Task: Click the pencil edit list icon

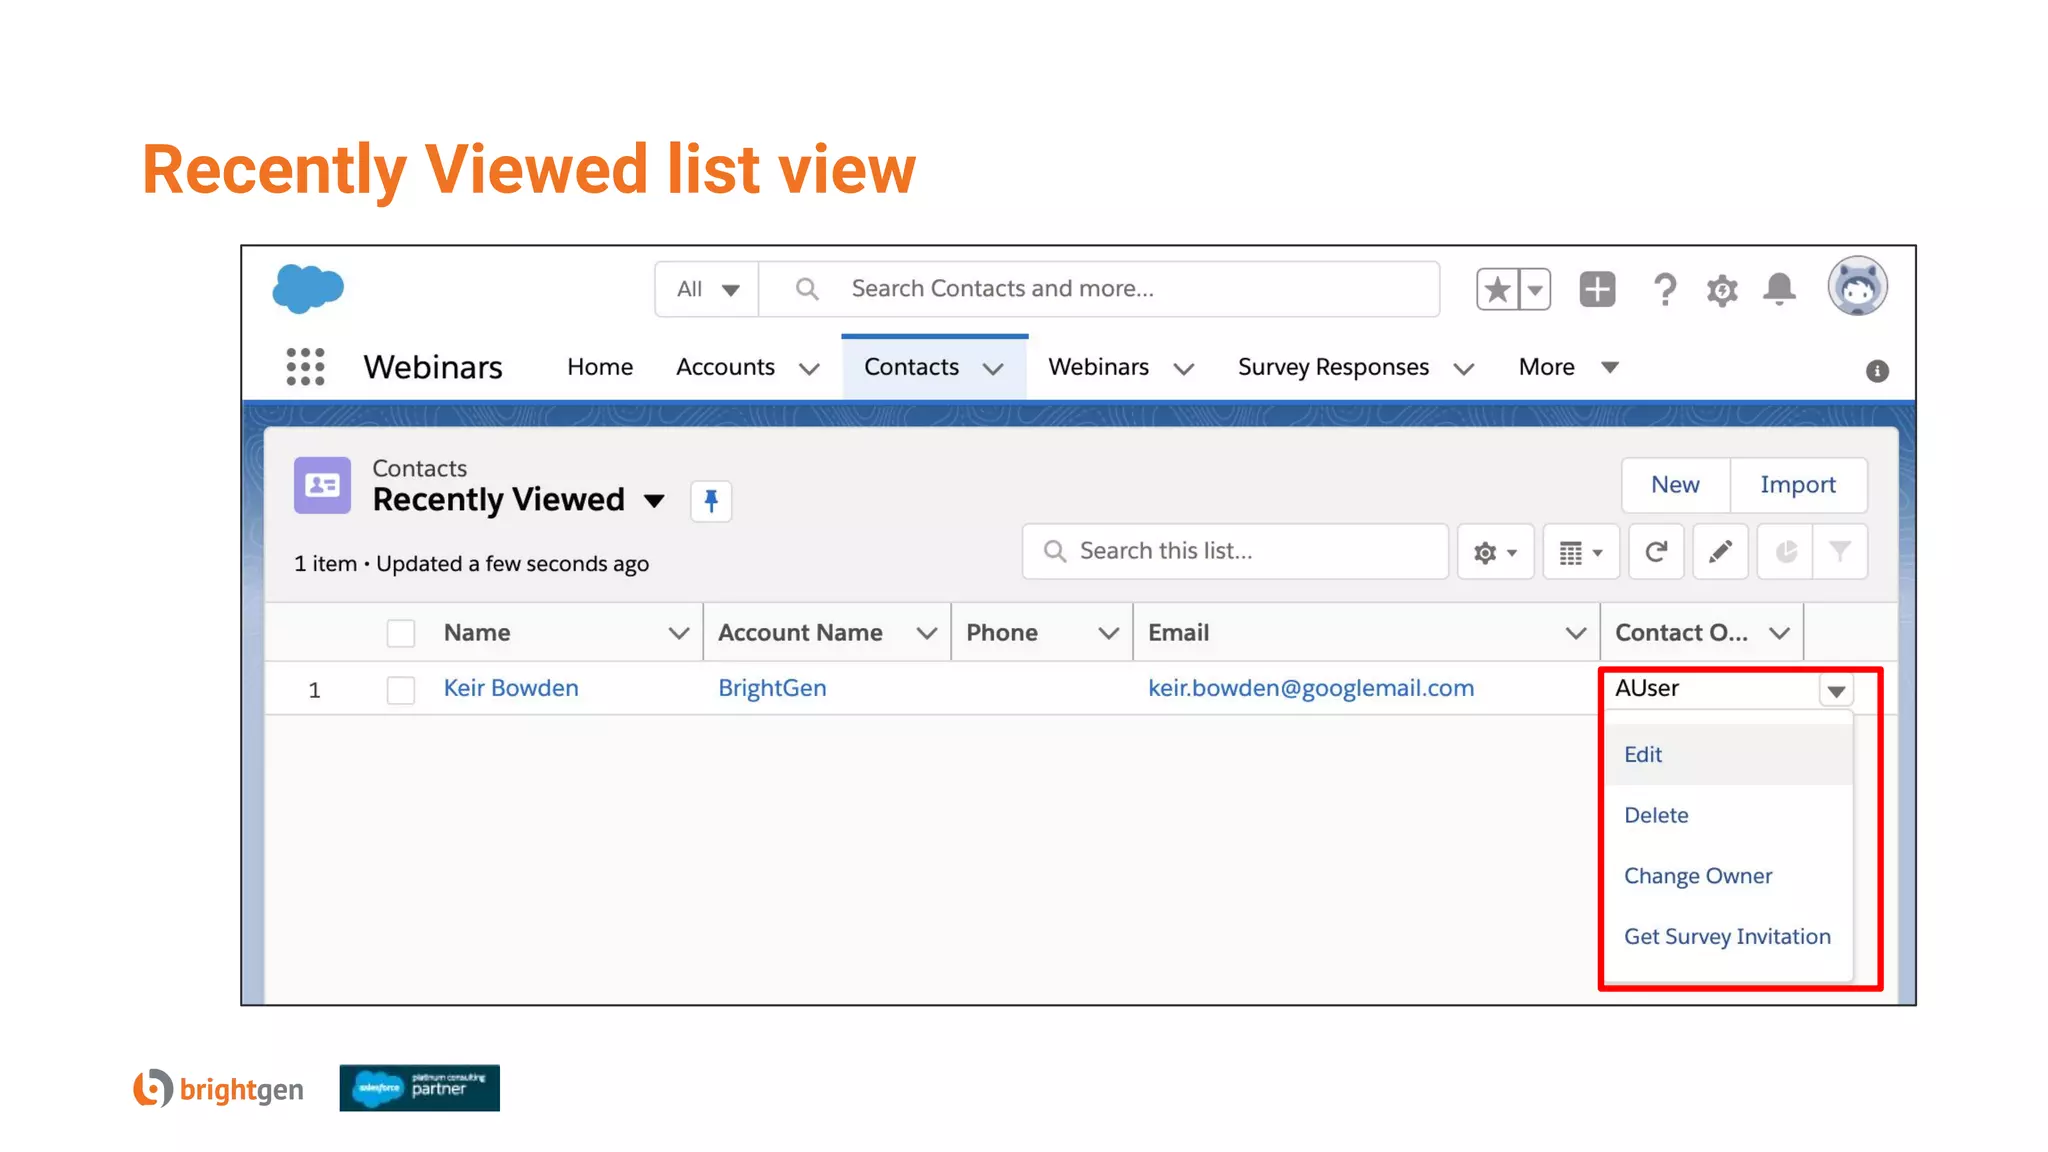Action: coord(1720,552)
